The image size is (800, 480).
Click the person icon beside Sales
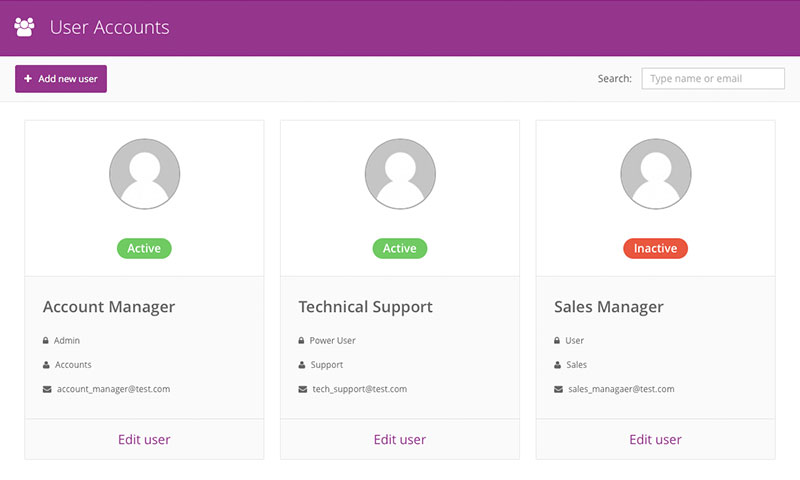click(557, 365)
